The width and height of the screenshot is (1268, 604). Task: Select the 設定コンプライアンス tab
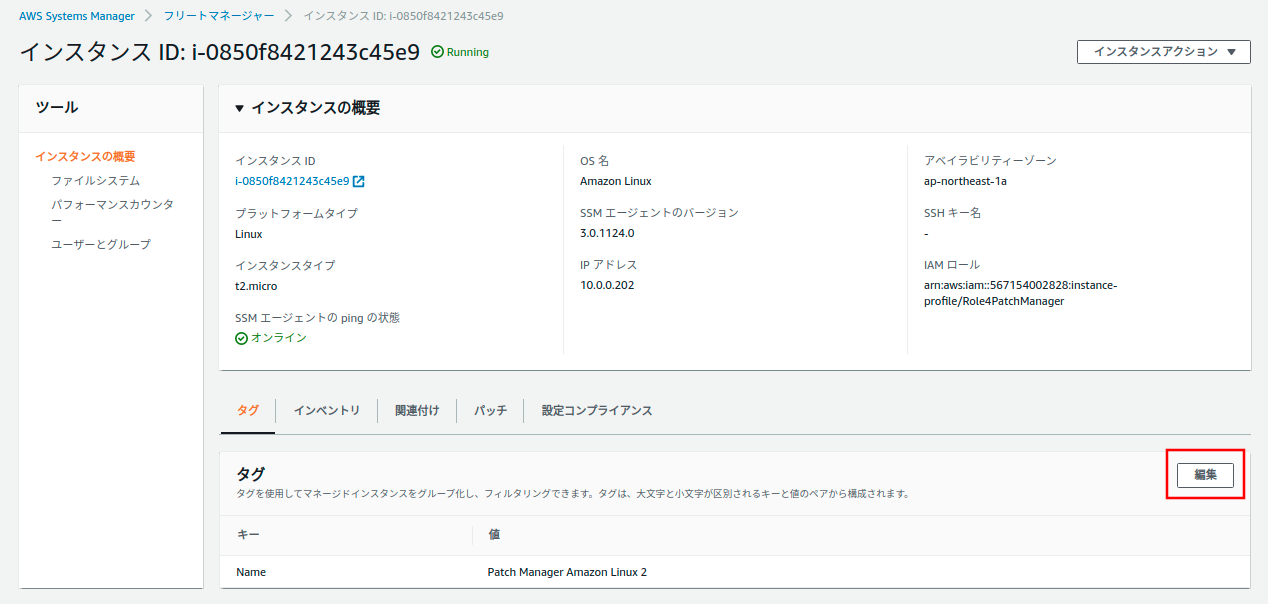click(597, 410)
